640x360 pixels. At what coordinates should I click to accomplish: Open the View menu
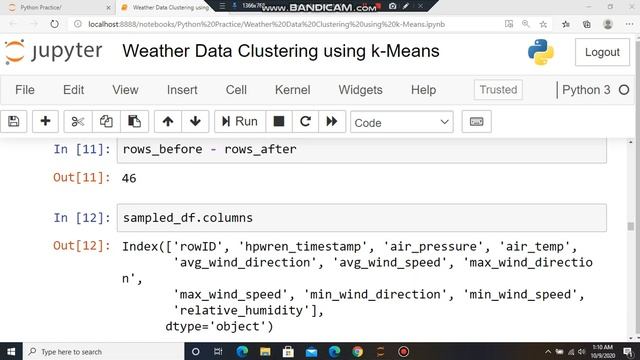point(125,90)
